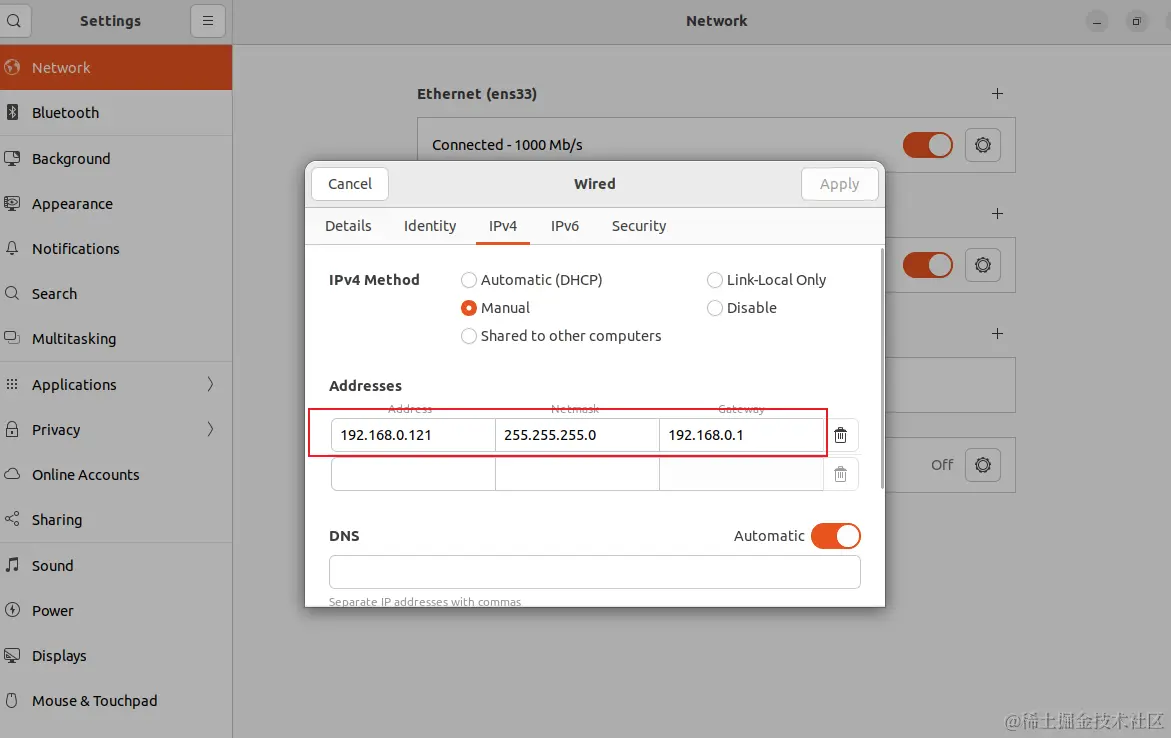Switch to the IPv6 tab
The height and width of the screenshot is (738, 1171).
565,226
